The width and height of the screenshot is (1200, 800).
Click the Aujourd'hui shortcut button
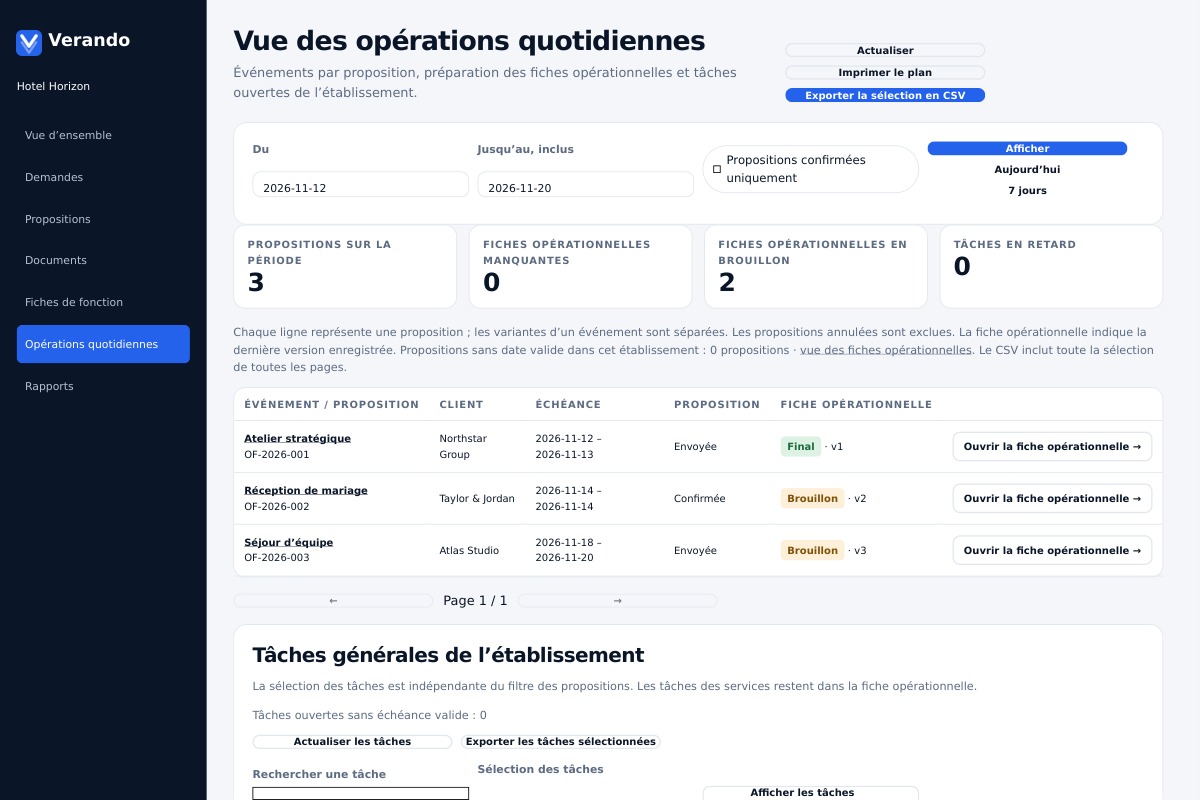tap(1027, 170)
